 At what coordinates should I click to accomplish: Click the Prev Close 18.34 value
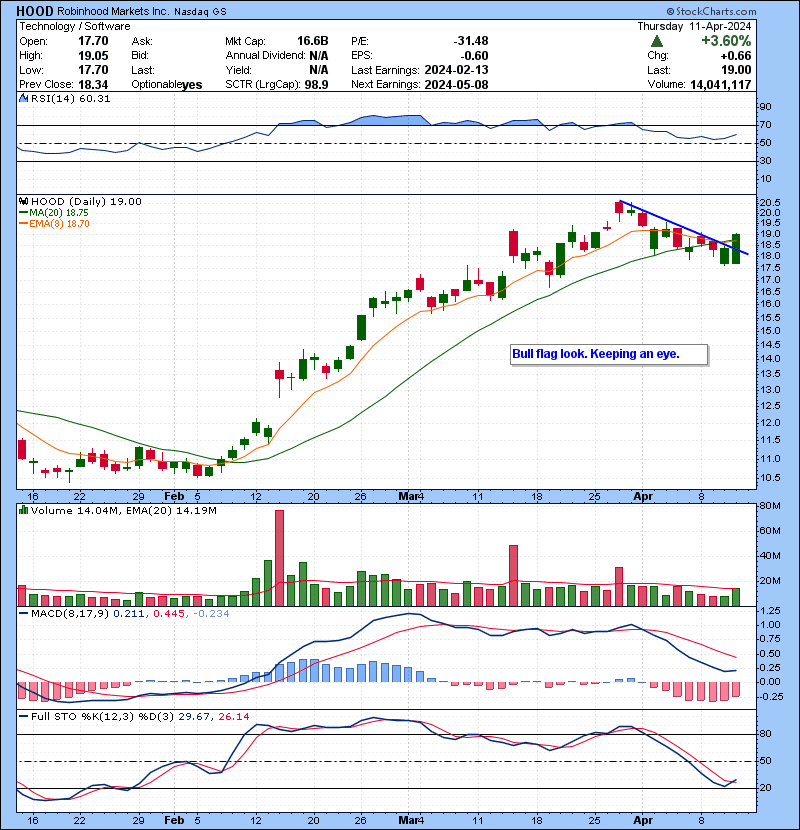93,85
